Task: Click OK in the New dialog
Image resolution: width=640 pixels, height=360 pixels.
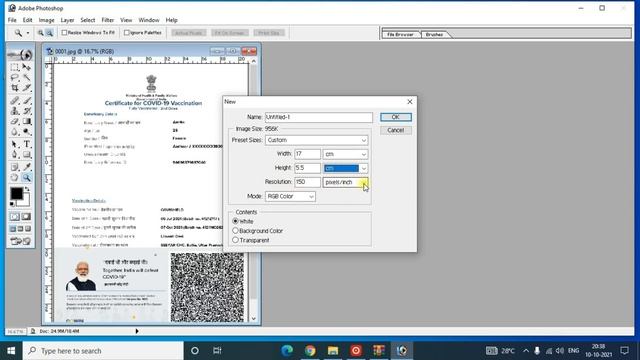Action: [x=396, y=117]
